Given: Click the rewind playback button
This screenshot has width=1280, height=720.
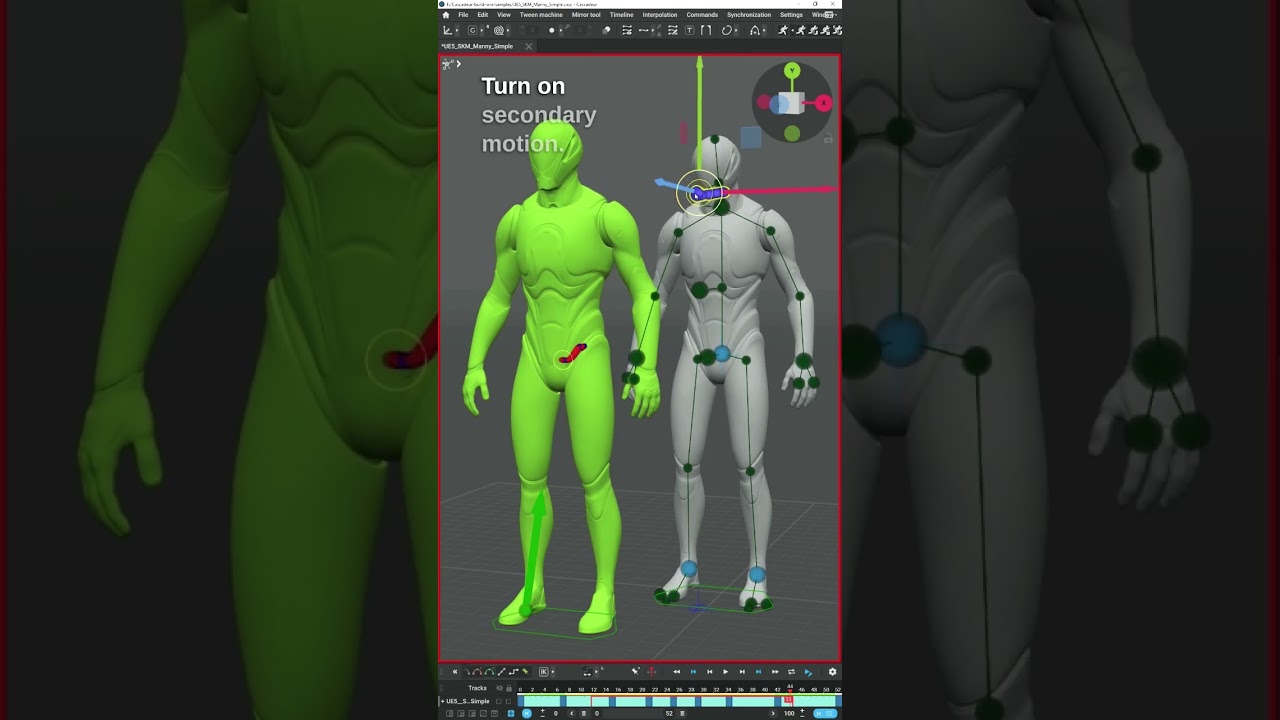Looking at the screenshot, I should pyautogui.click(x=677, y=672).
